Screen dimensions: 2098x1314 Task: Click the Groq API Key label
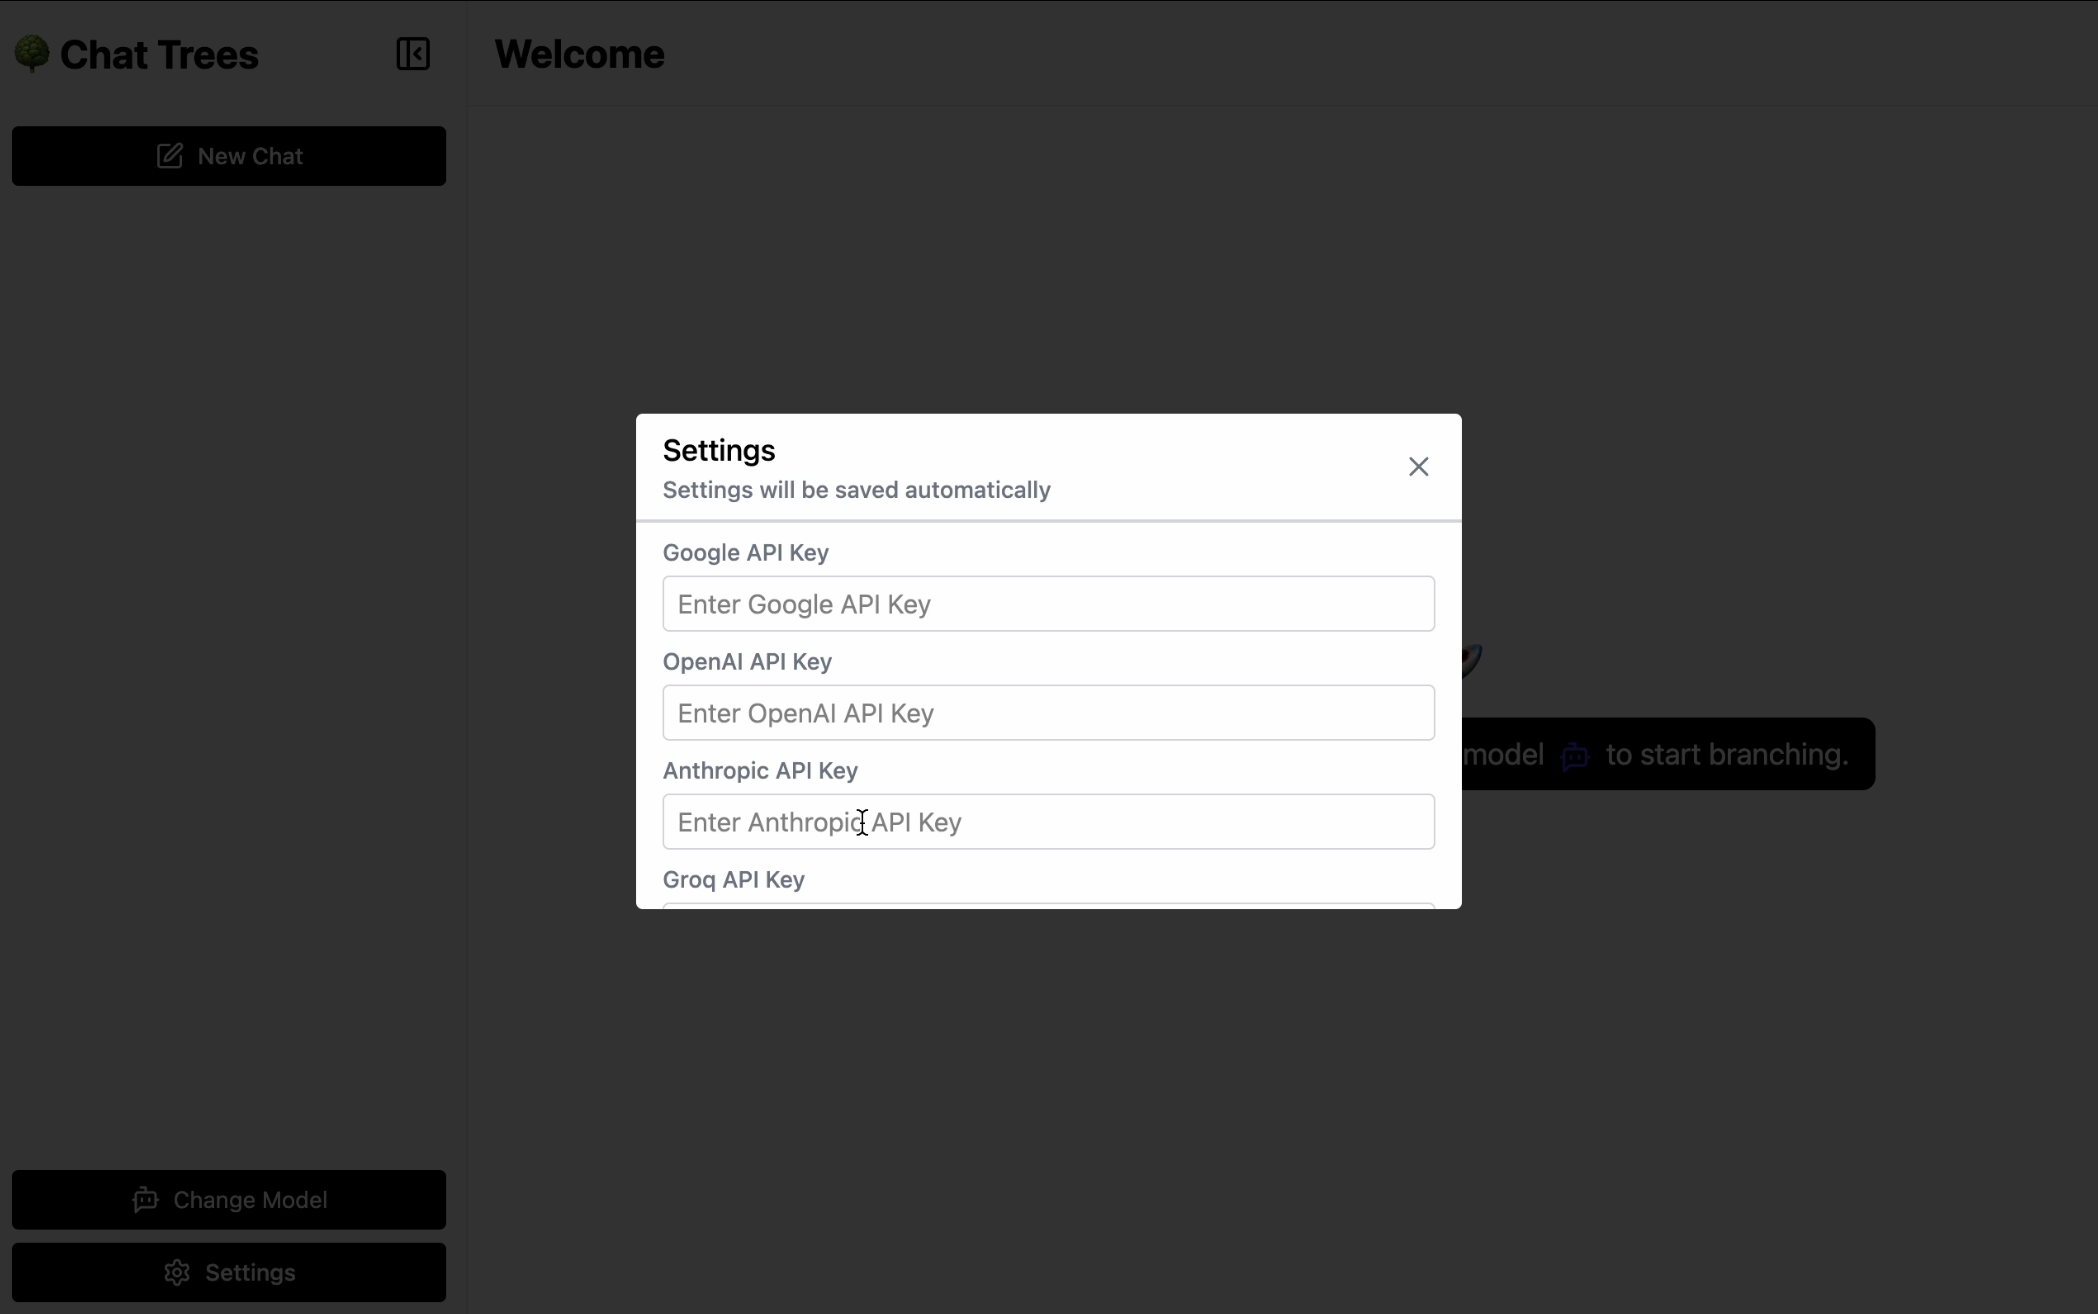tap(734, 880)
